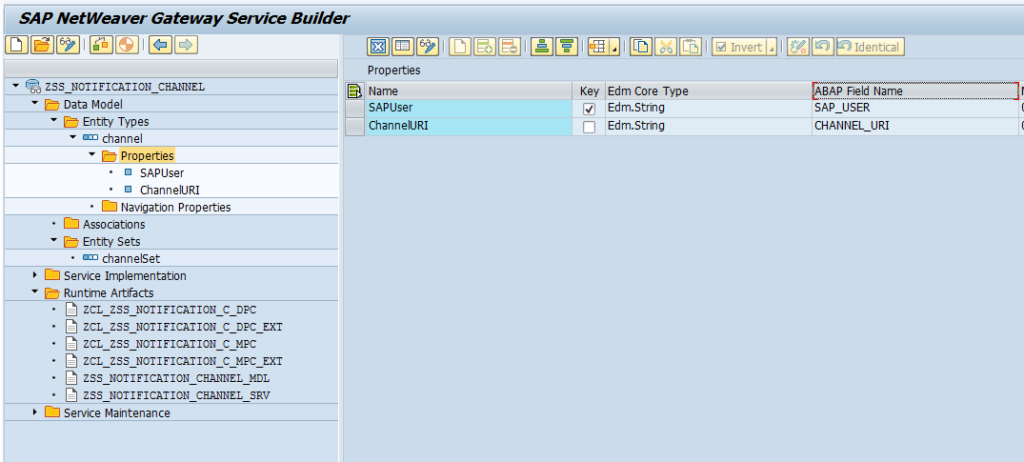Click the ChannelURI name cell in table
Image resolution: width=1024 pixels, height=462 pixels.
(469, 126)
